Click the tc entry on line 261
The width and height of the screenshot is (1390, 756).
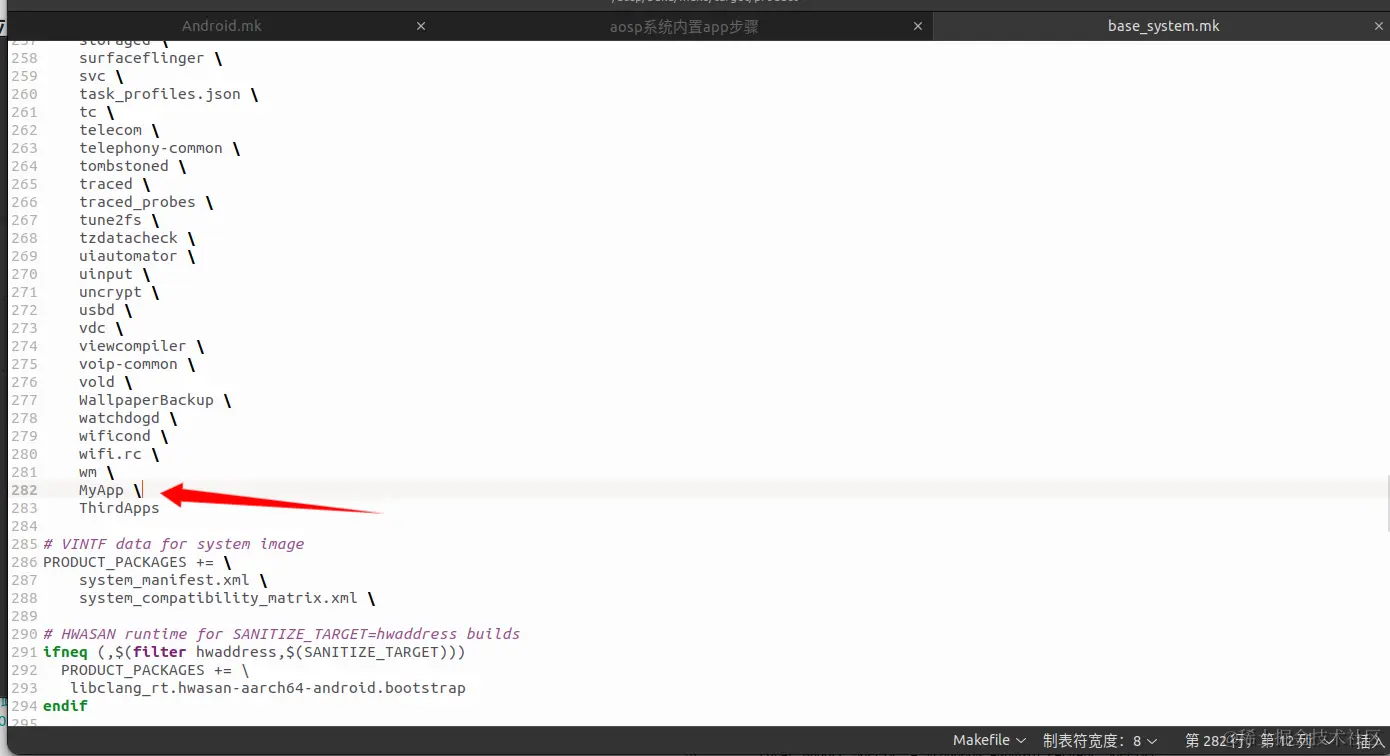88,112
